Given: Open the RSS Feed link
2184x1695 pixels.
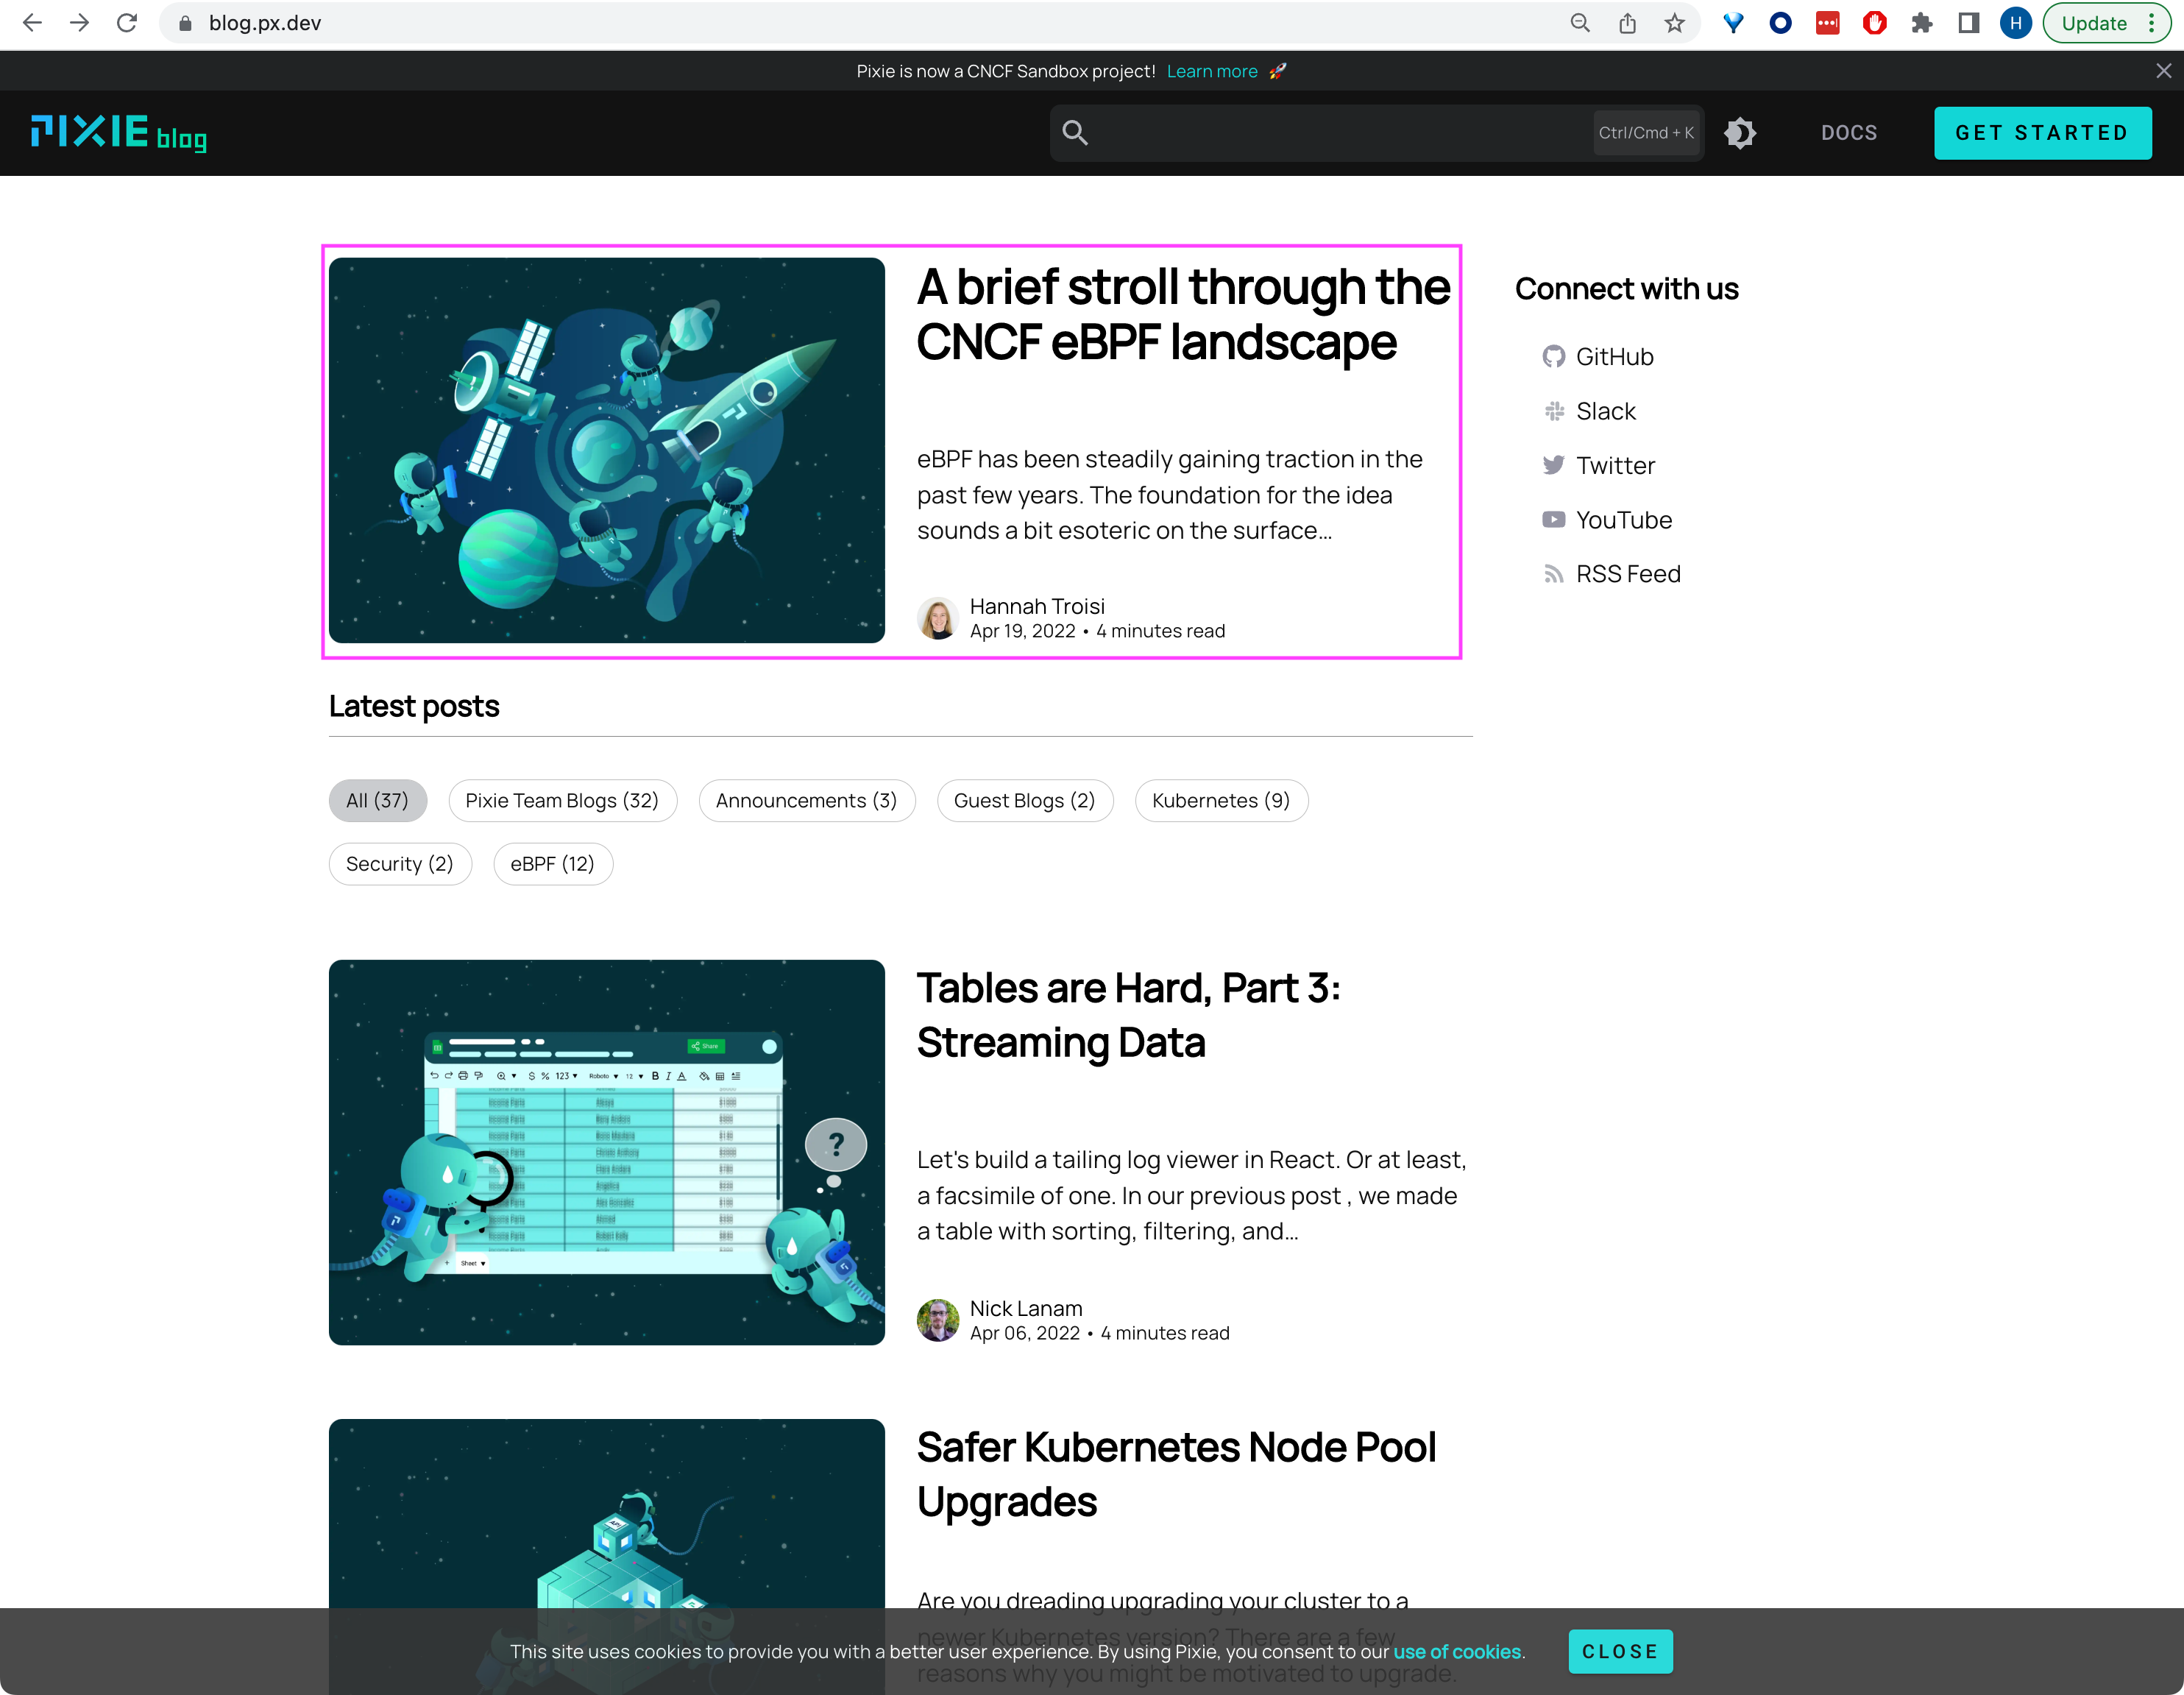Looking at the screenshot, I should [x=1627, y=574].
